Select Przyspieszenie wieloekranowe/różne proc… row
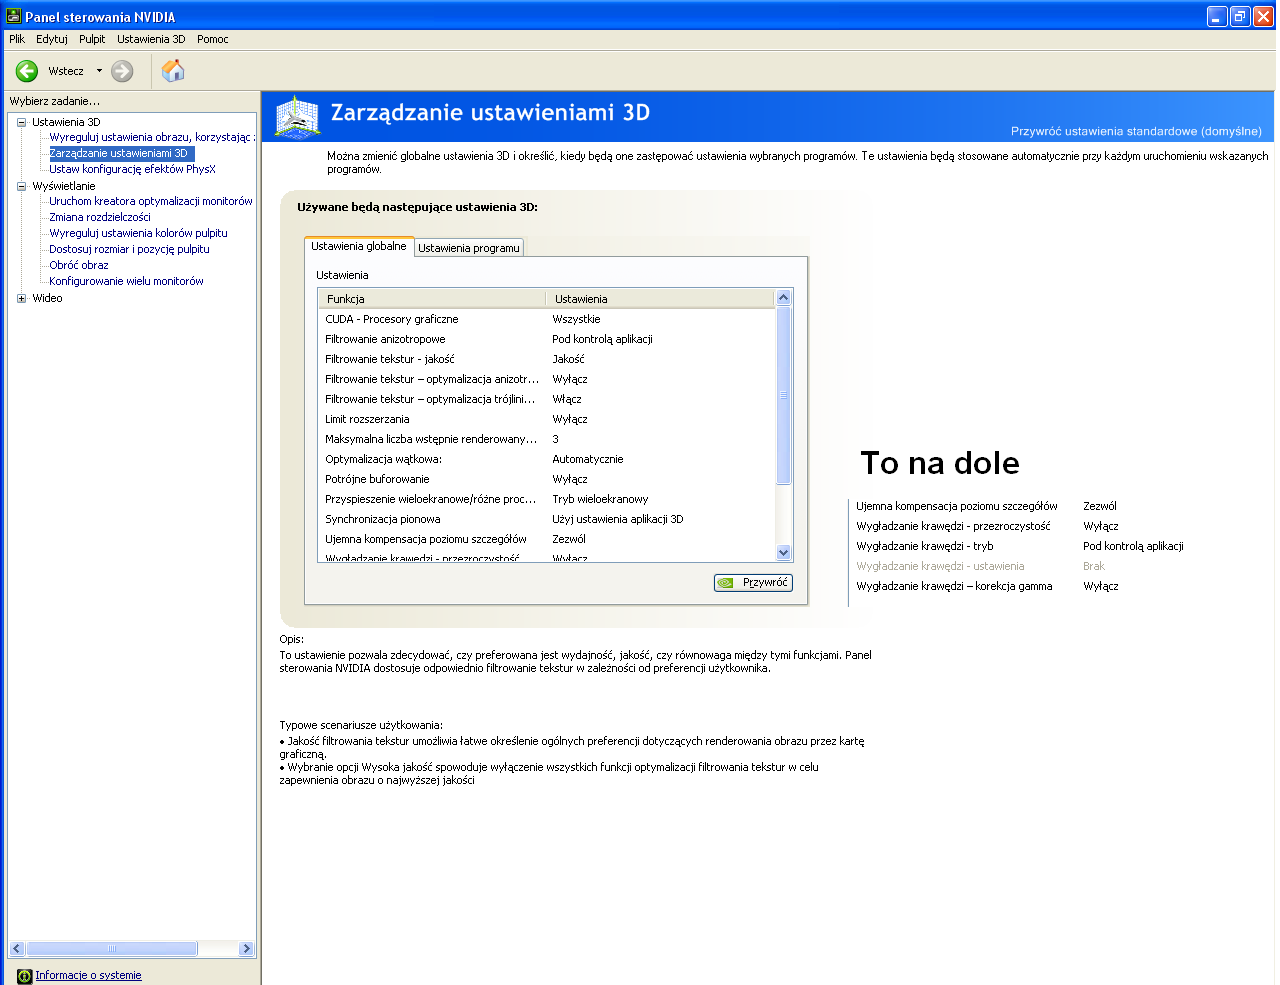This screenshot has width=1280, height=985. point(546,499)
